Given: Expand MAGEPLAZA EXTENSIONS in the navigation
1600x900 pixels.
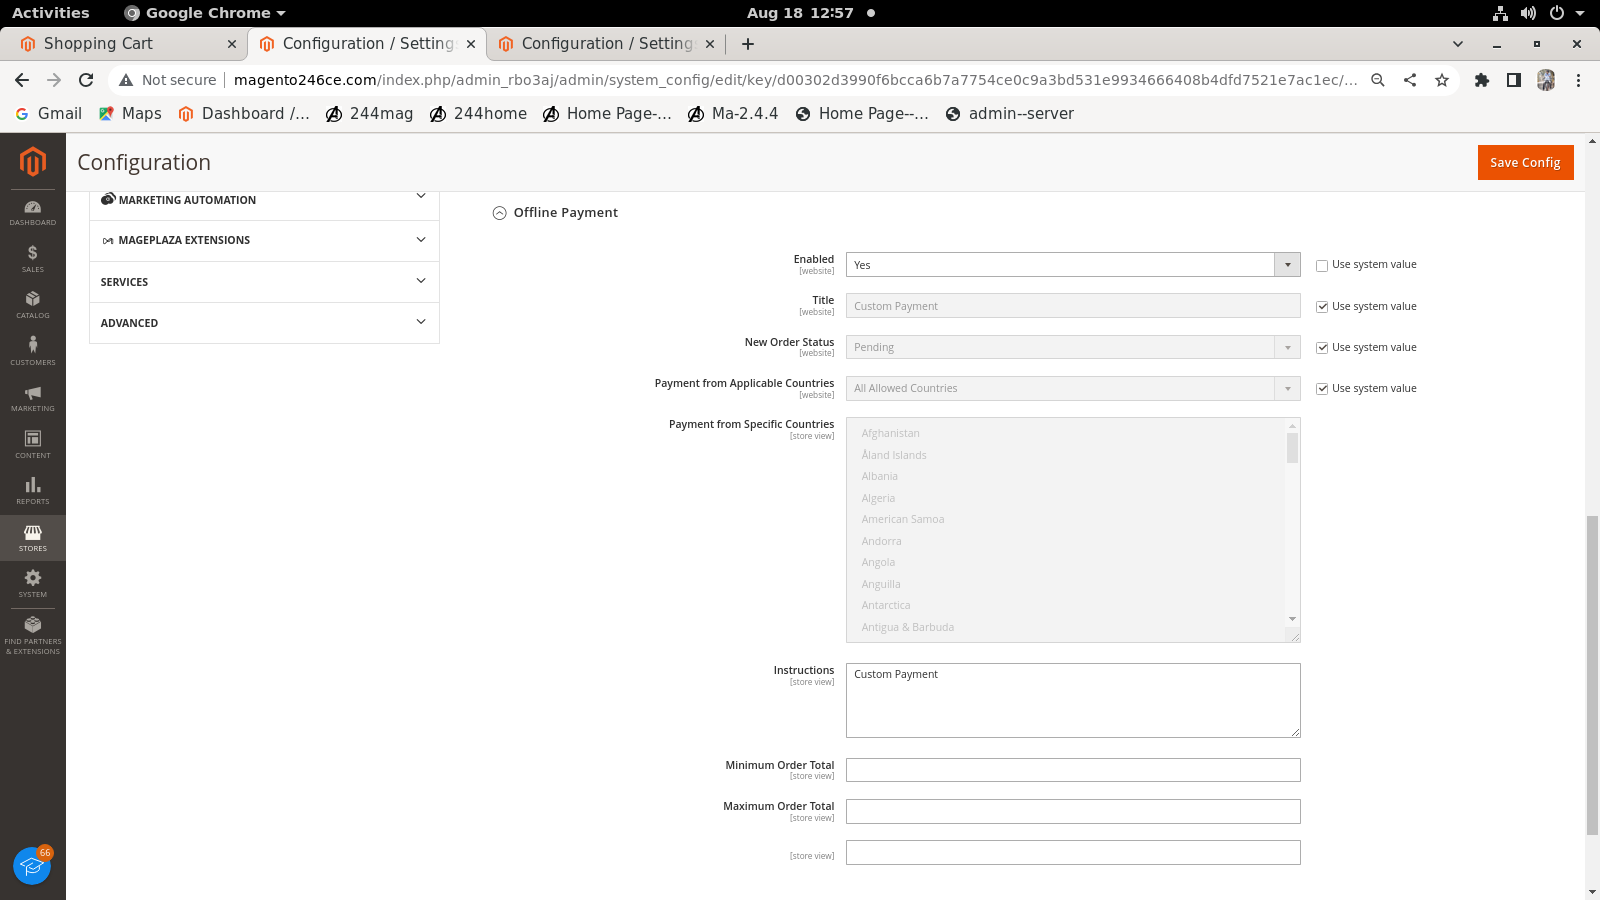Looking at the screenshot, I should pyautogui.click(x=263, y=240).
